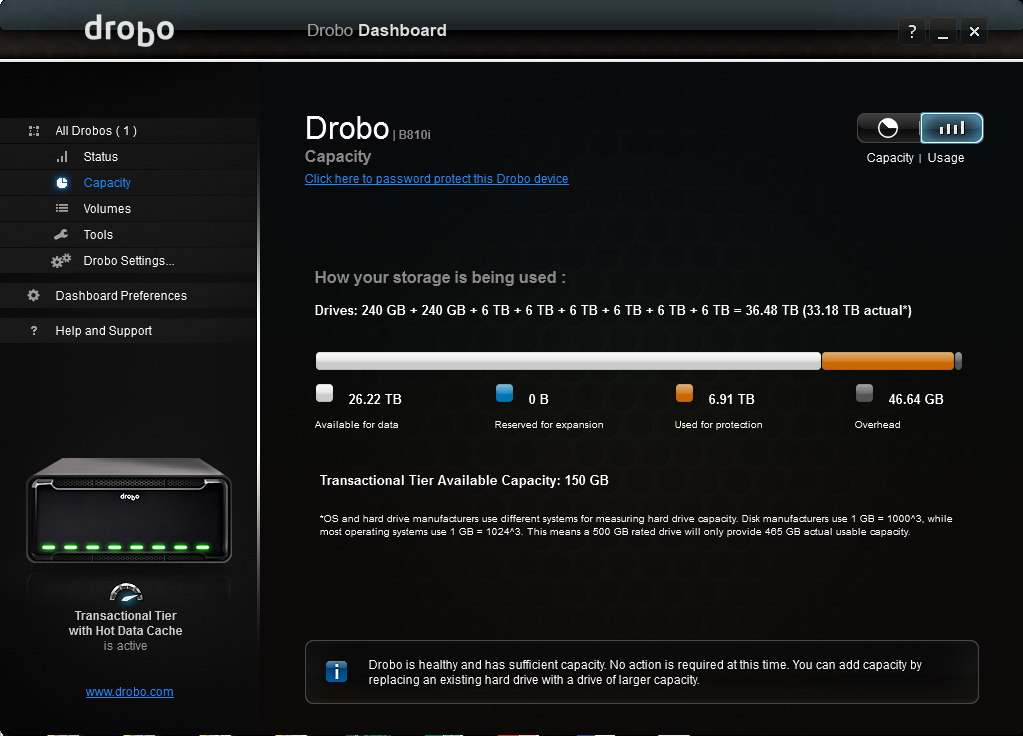Click the Volumes list icon
The image size is (1023, 736).
click(x=62, y=208)
